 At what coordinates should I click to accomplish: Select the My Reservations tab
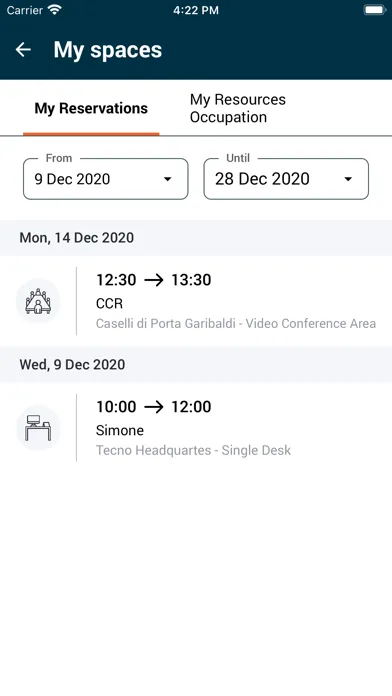pos(91,108)
